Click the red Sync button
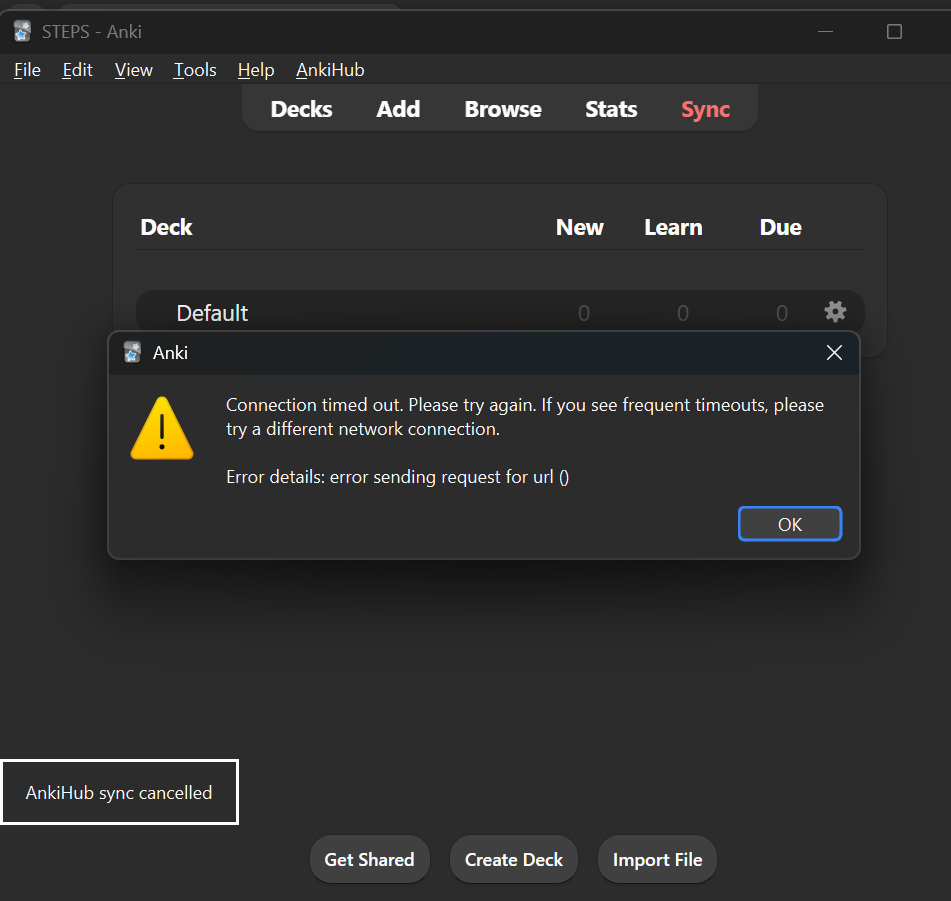The width and height of the screenshot is (951, 901). pyautogui.click(x=705, y=109)
